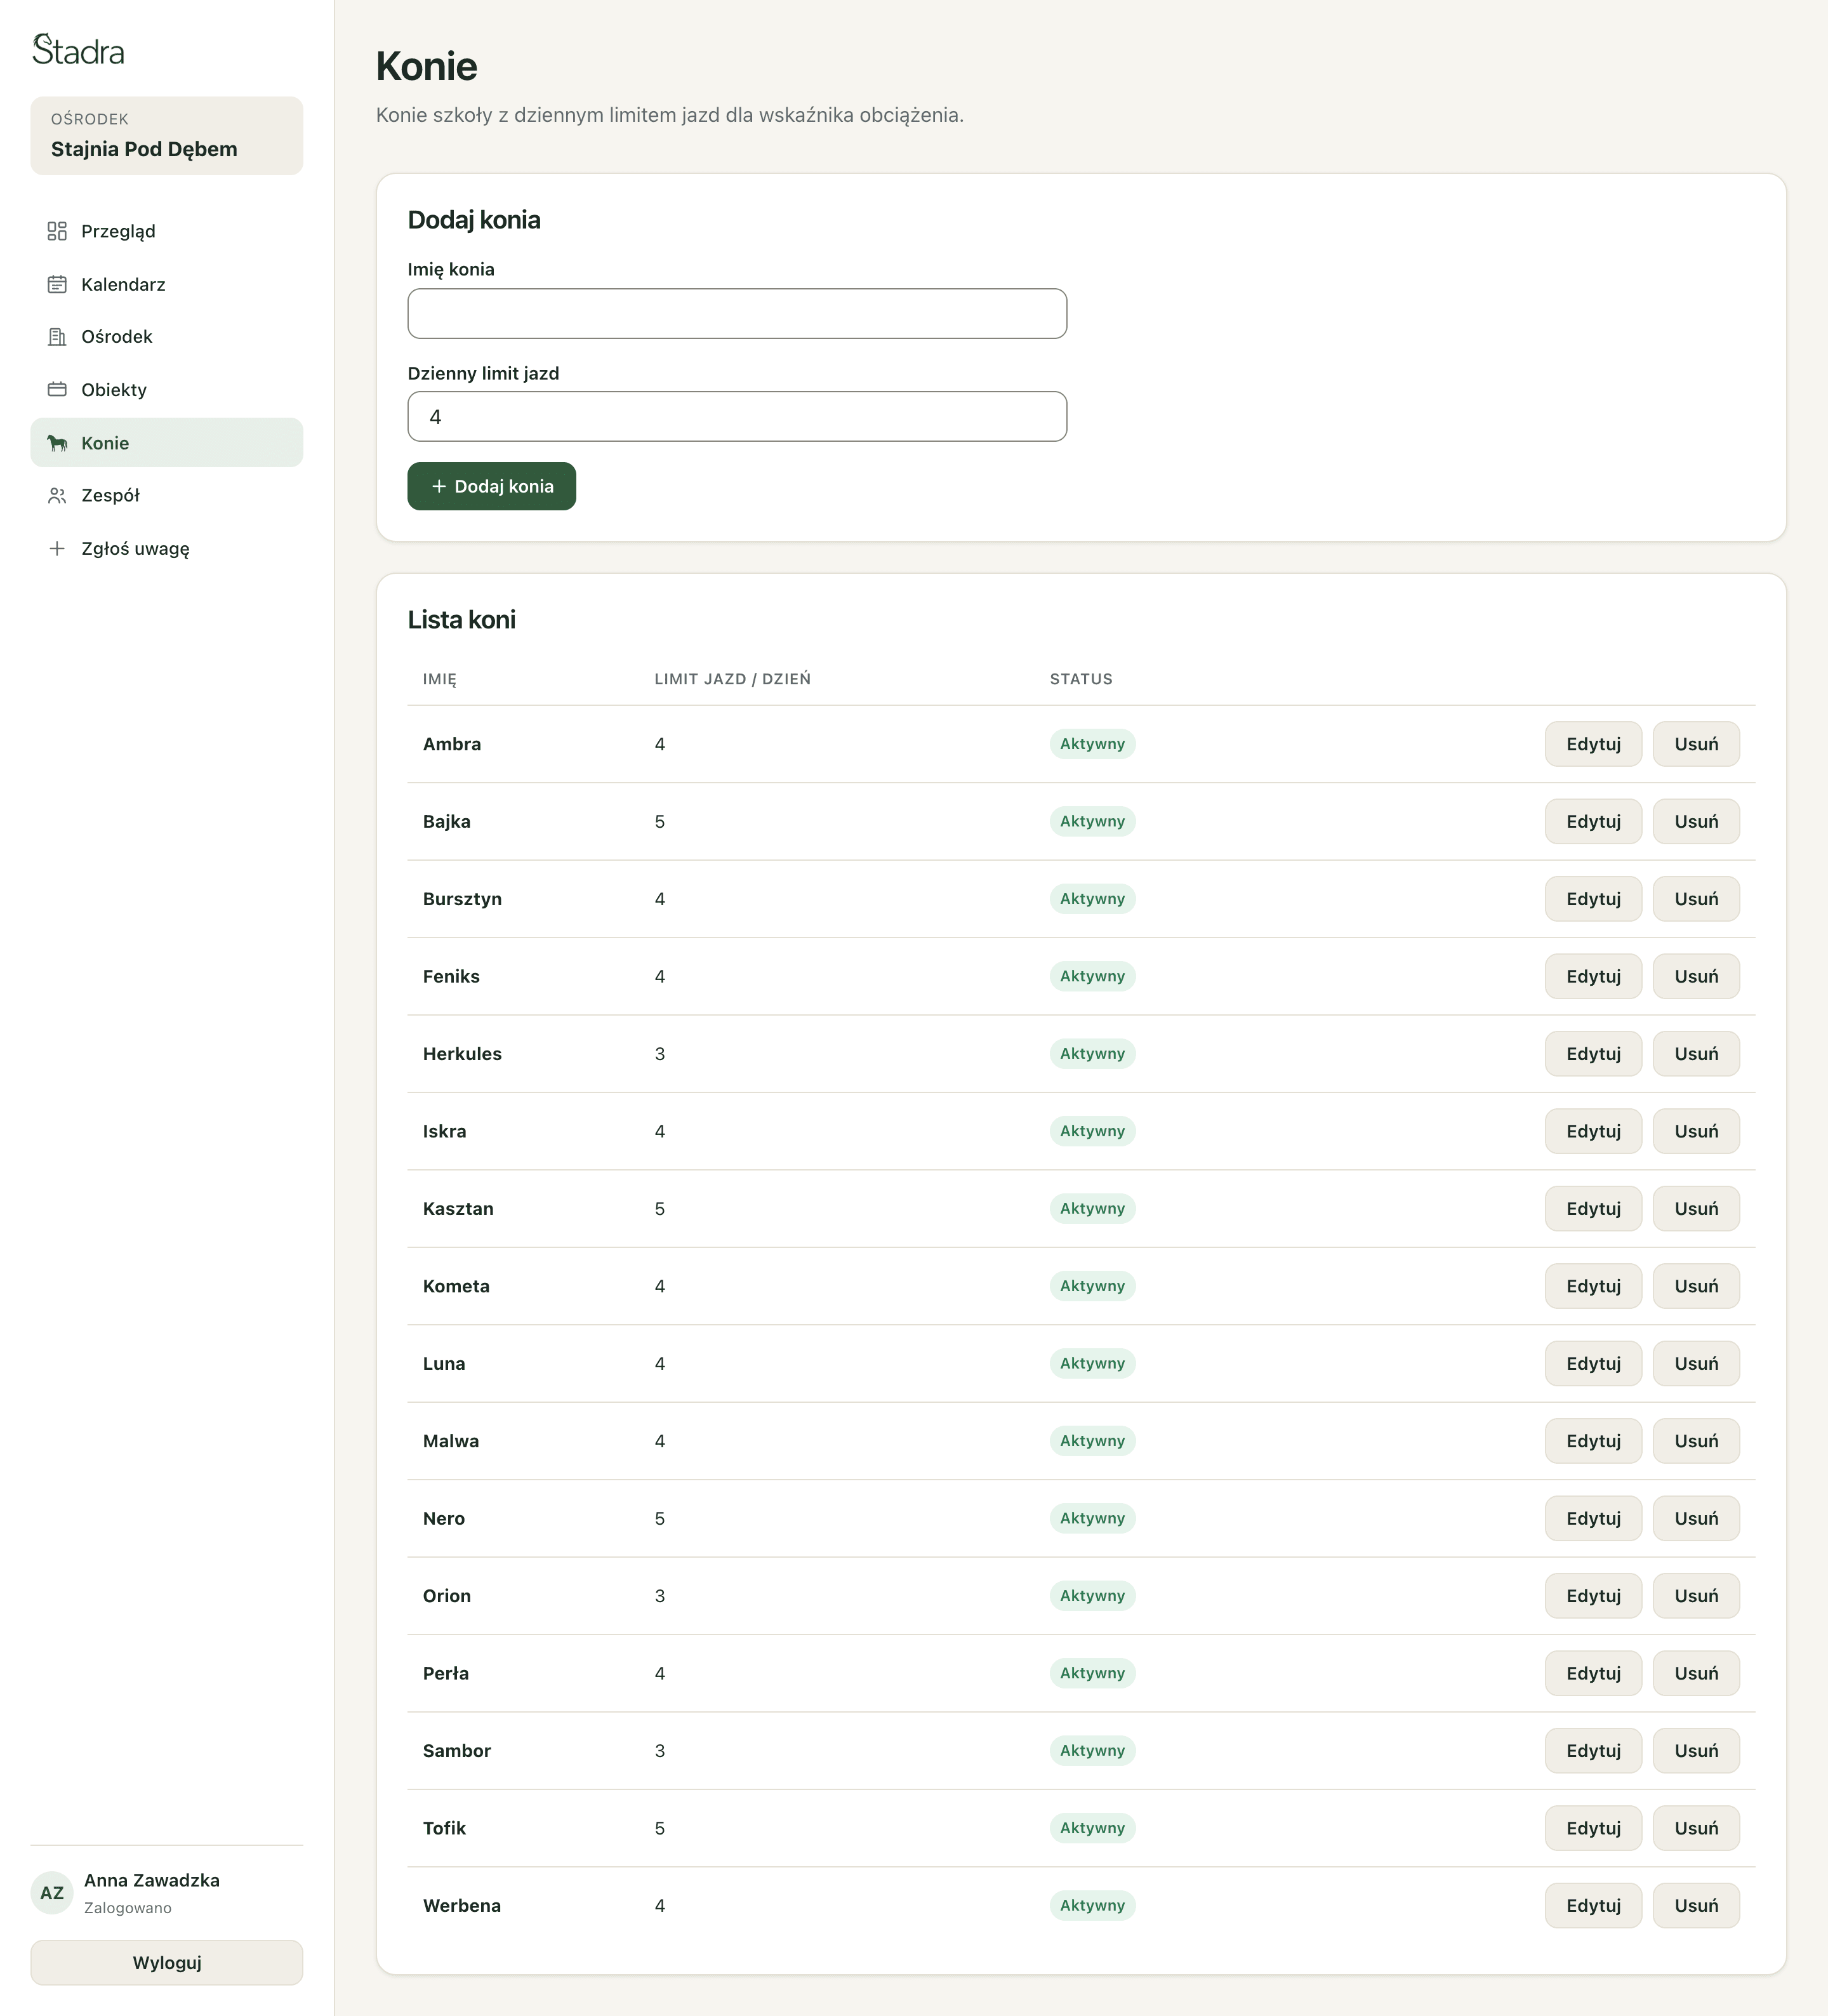
Task: Edit the horse Luna
Action: pyautogui.click(x=1593, y=1364)
